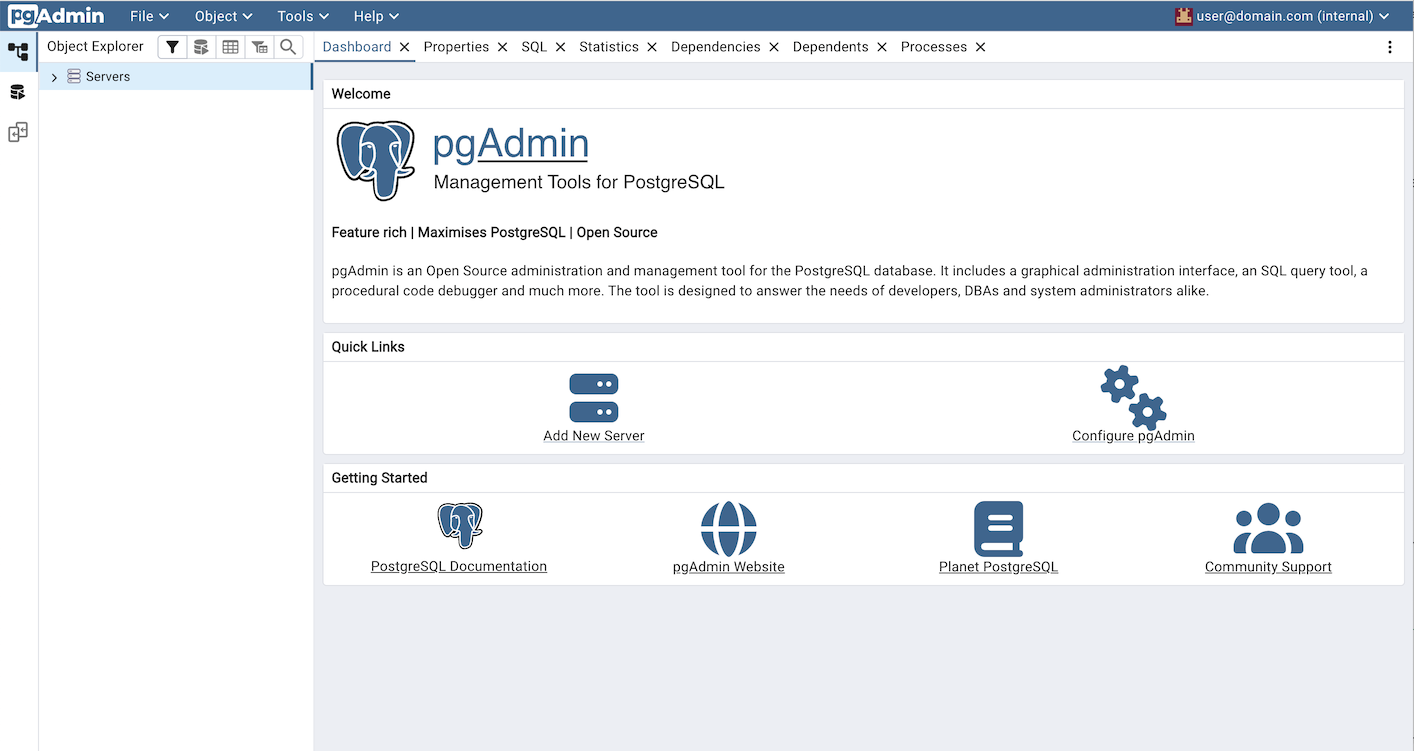The height and width of the screenshot is (751, 1414).
Task: Open the Tools dropdown menu
Action: click(x=305, y=16)
